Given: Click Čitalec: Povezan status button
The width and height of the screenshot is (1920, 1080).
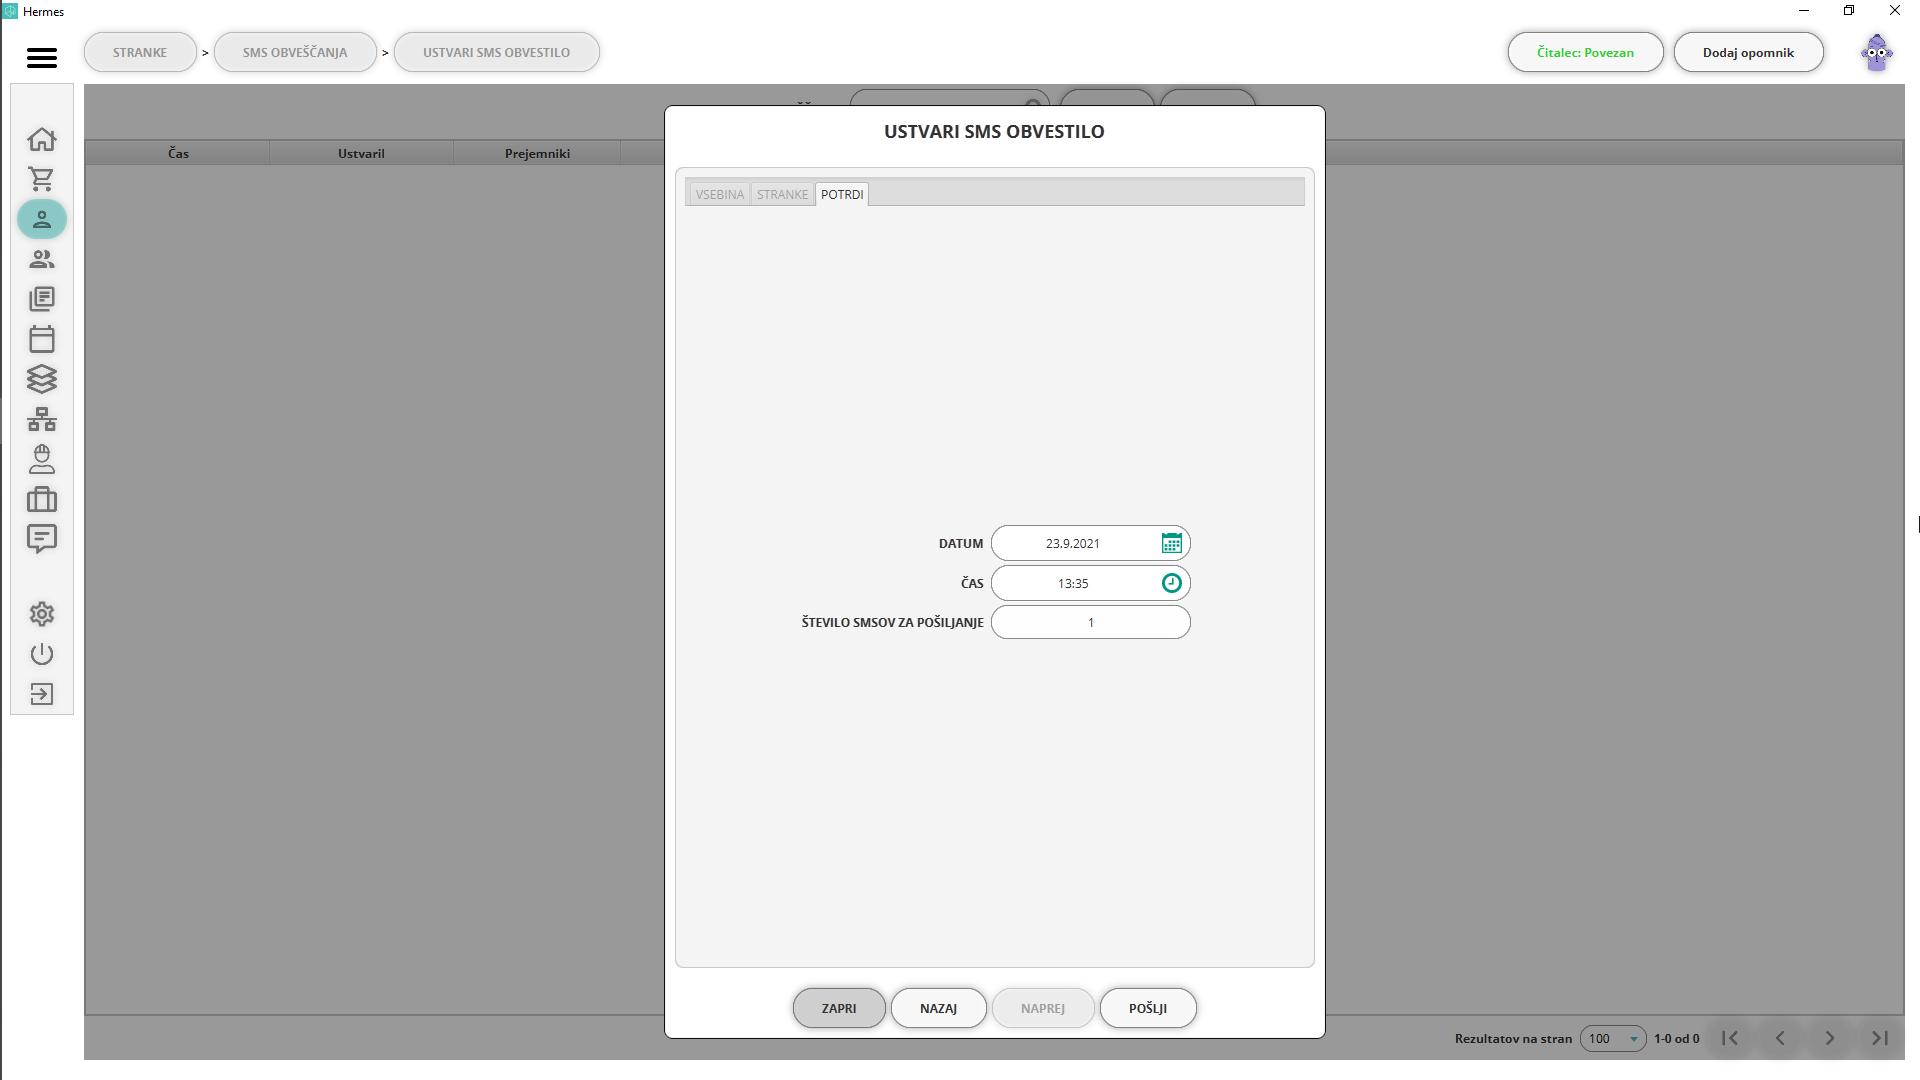Looking at the screenshot, I should tap(1586, 52).
